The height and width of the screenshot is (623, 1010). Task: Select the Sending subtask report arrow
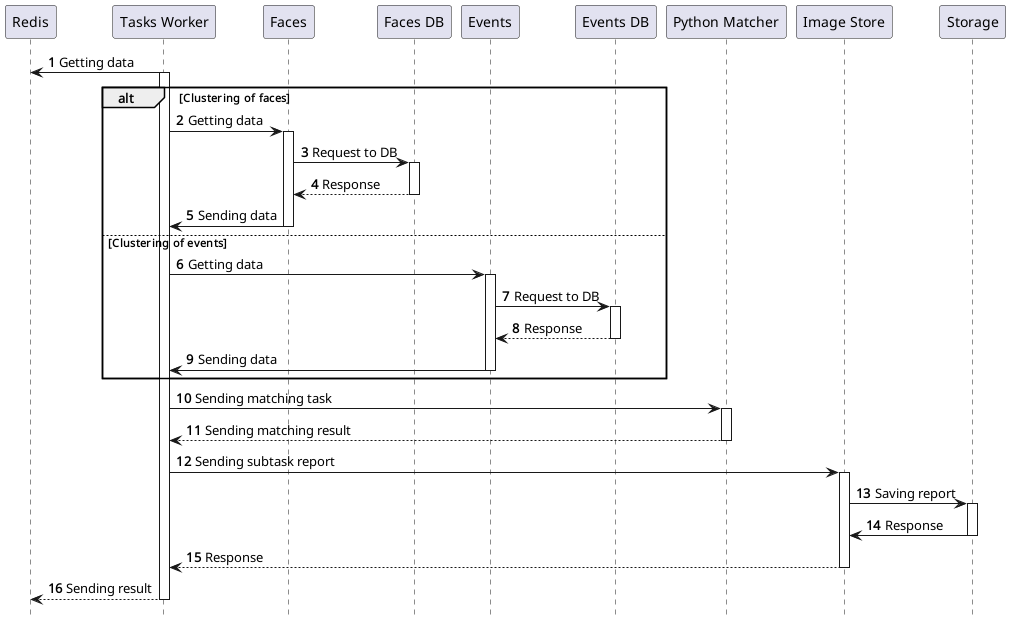[500, 469]
